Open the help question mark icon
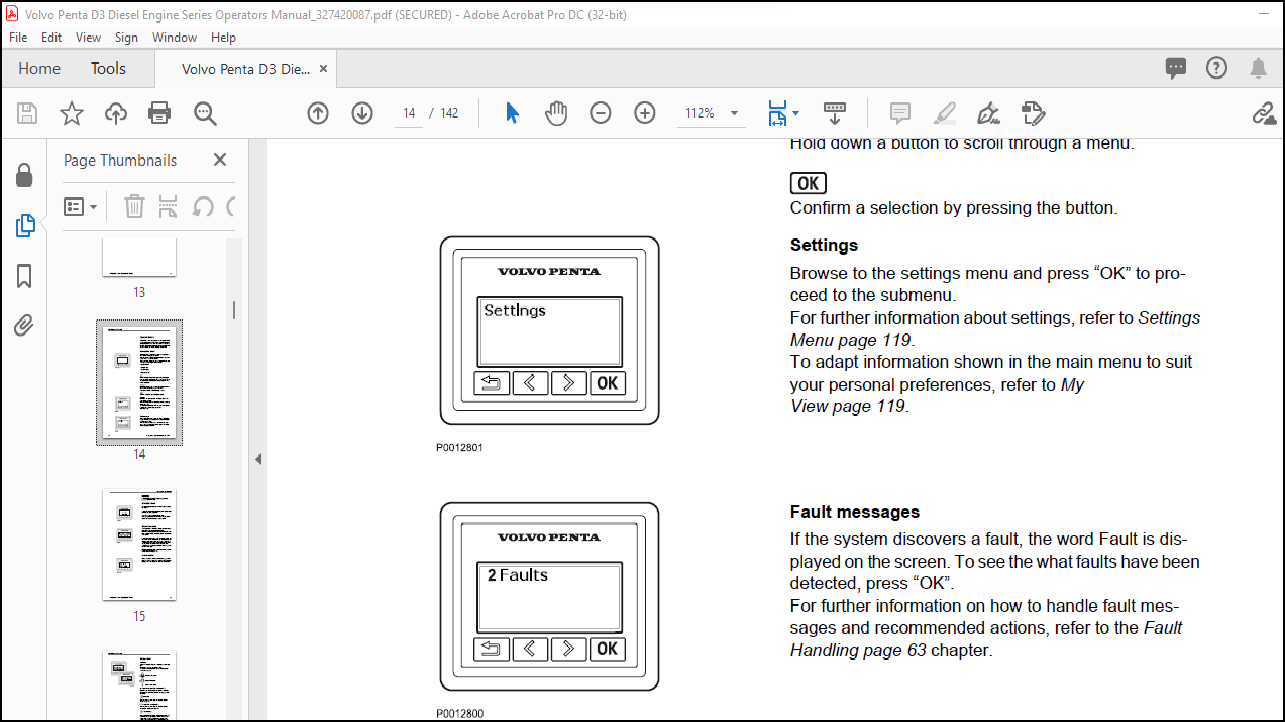Screen dimensions: 1285x722 [1216, 68]
